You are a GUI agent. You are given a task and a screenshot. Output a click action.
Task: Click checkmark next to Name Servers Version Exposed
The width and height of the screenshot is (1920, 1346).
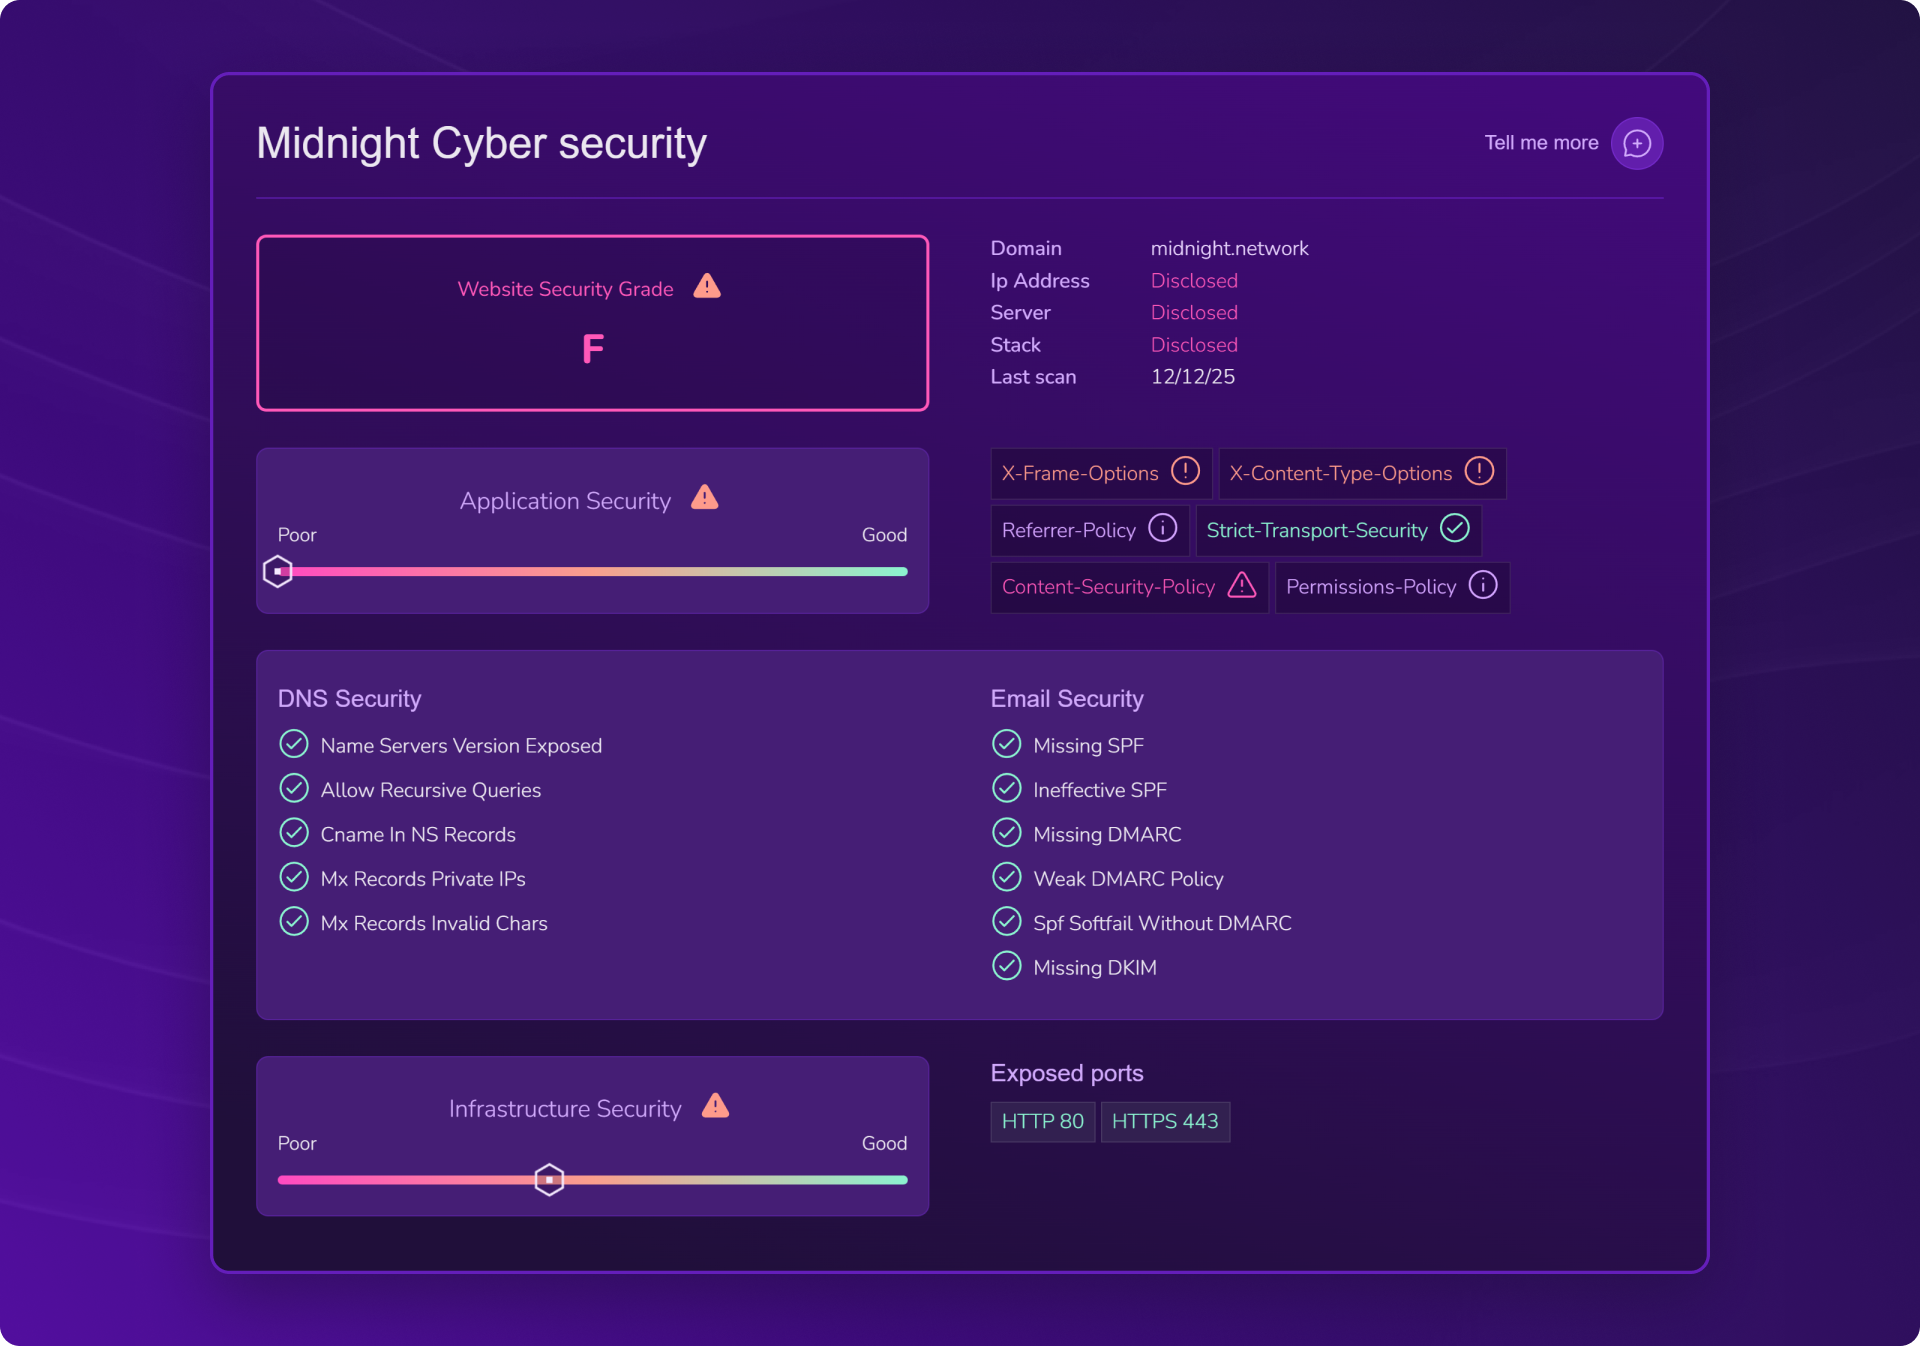(x=294, y=744)
